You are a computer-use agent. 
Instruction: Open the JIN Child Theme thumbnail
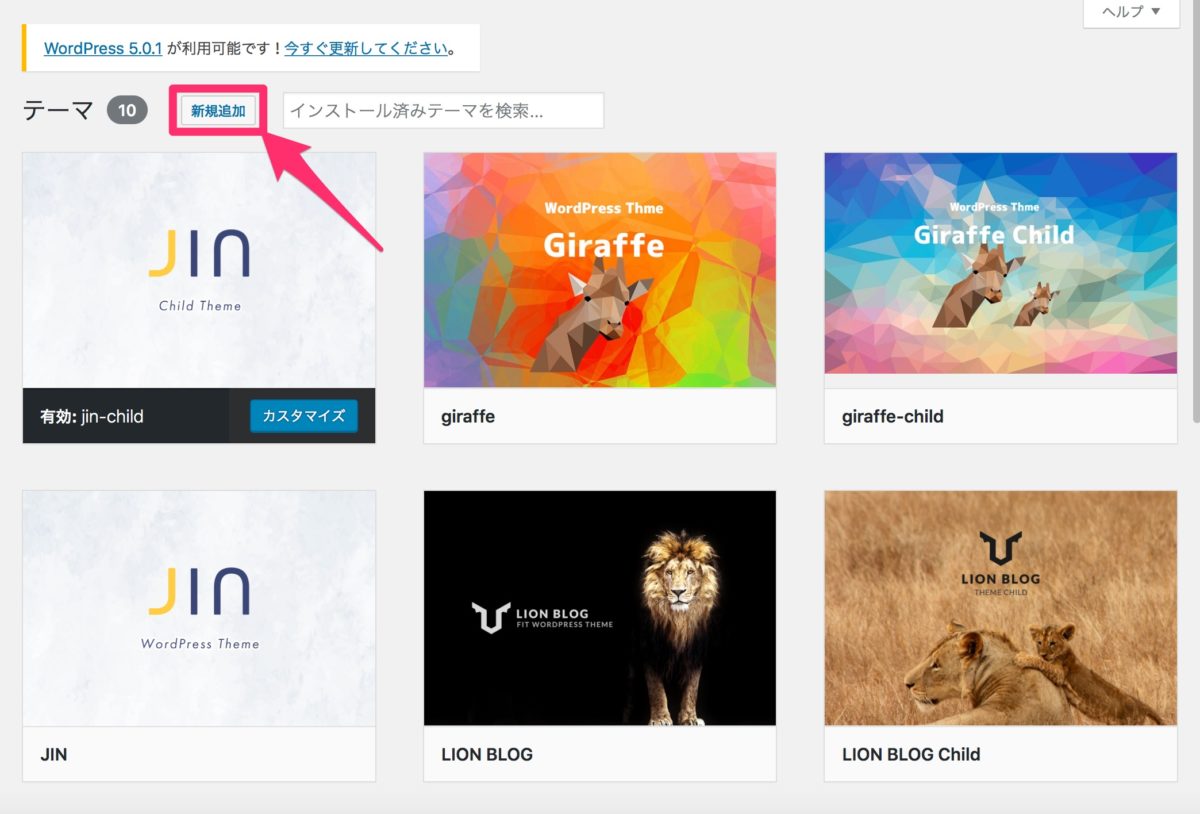[199, 270]
